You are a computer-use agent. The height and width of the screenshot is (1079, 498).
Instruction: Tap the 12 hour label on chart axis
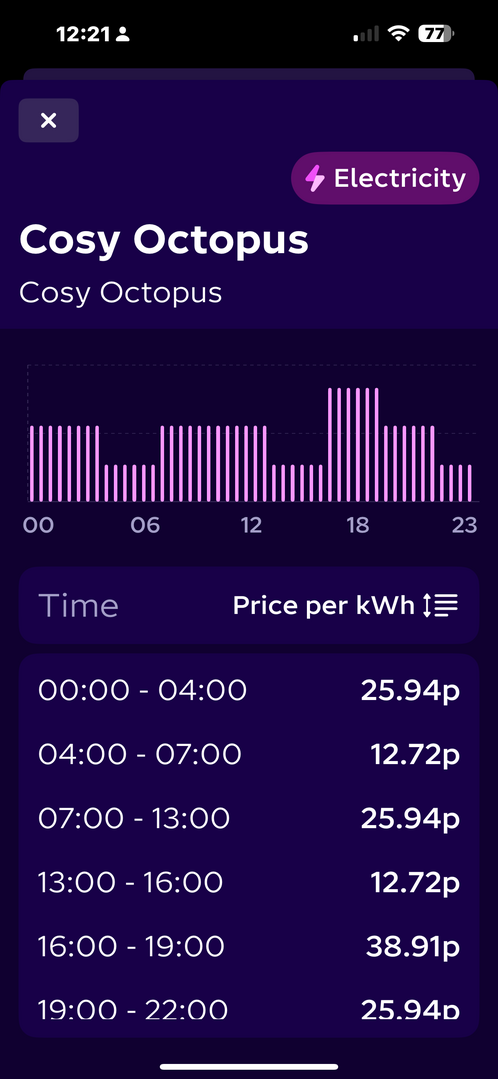251,526
